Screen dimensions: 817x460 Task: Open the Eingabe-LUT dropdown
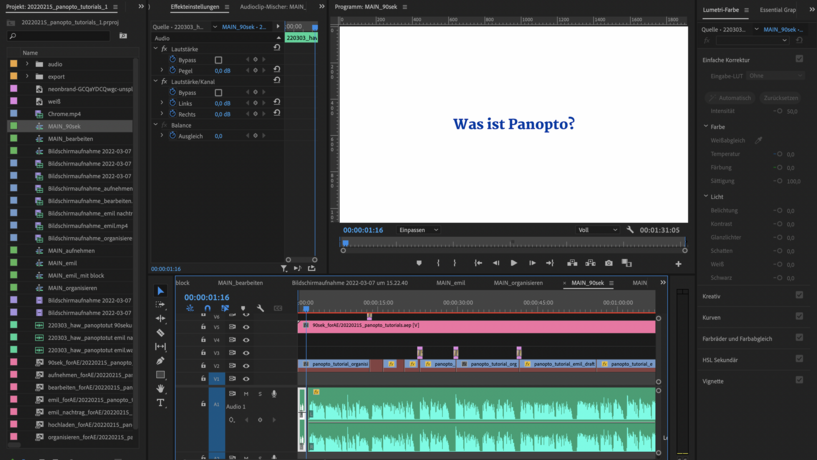pyautogui.click(x=775, y=76)
